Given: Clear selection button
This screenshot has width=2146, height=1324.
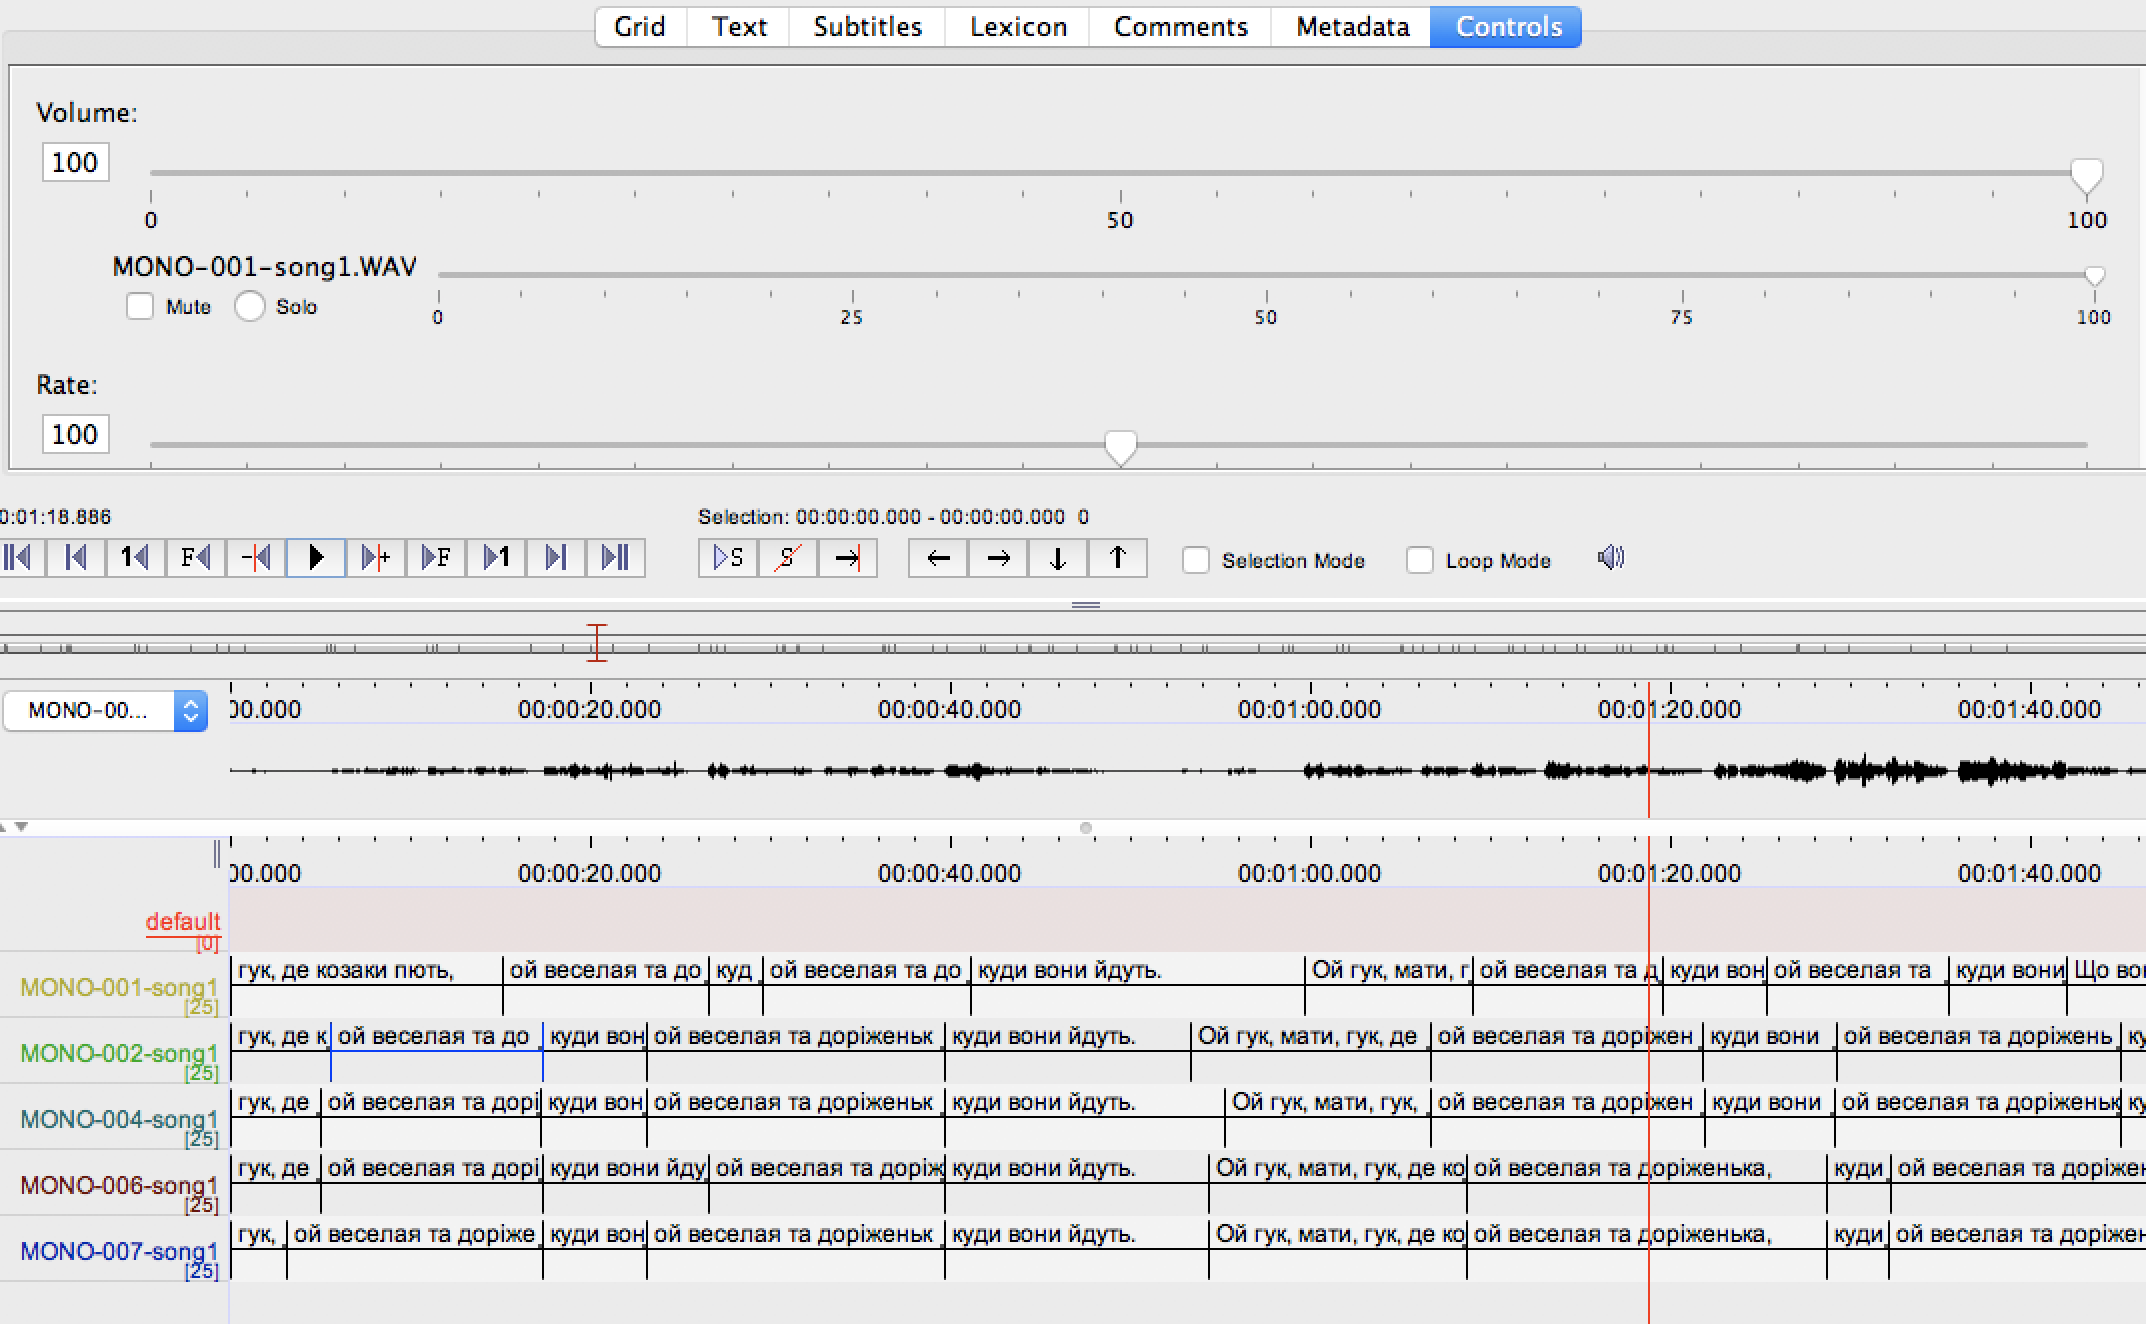Looking at the screenshot, I should pos(788,558).
